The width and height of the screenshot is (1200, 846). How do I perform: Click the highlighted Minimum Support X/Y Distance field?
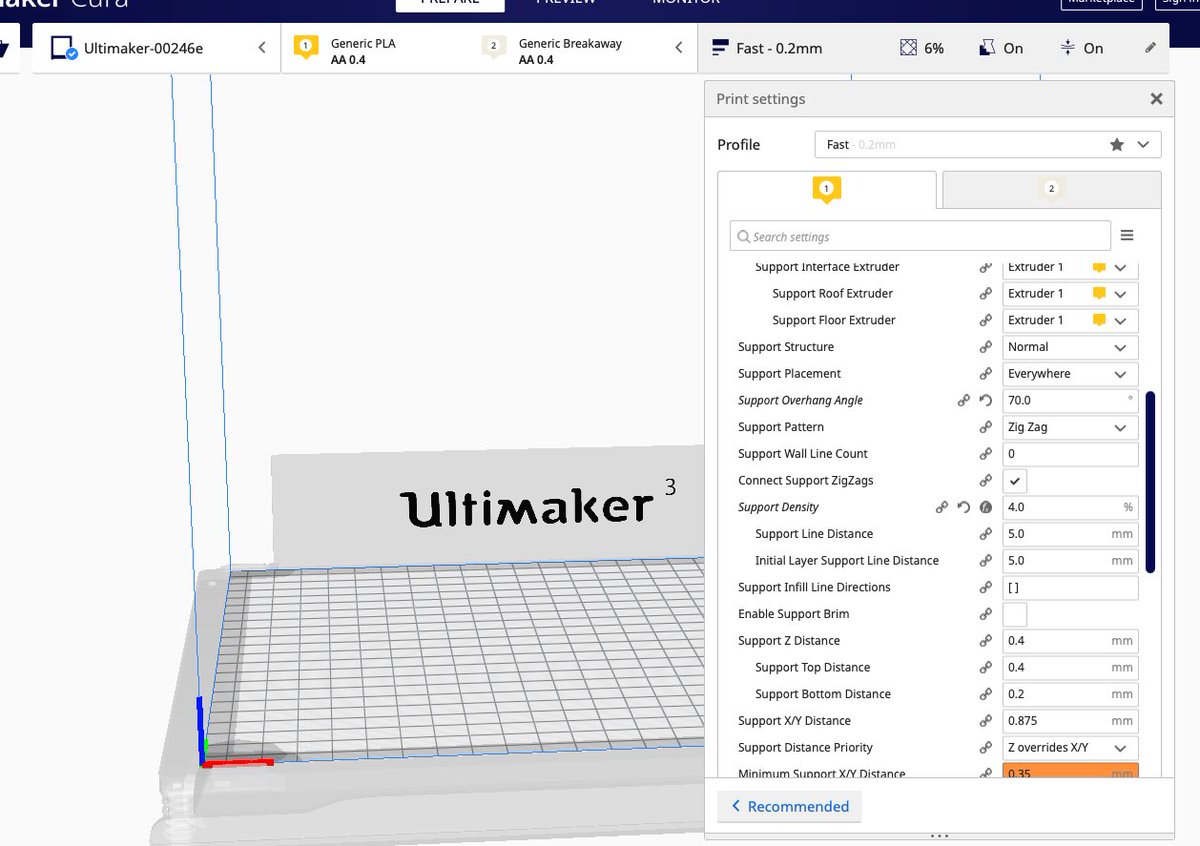1070,772
